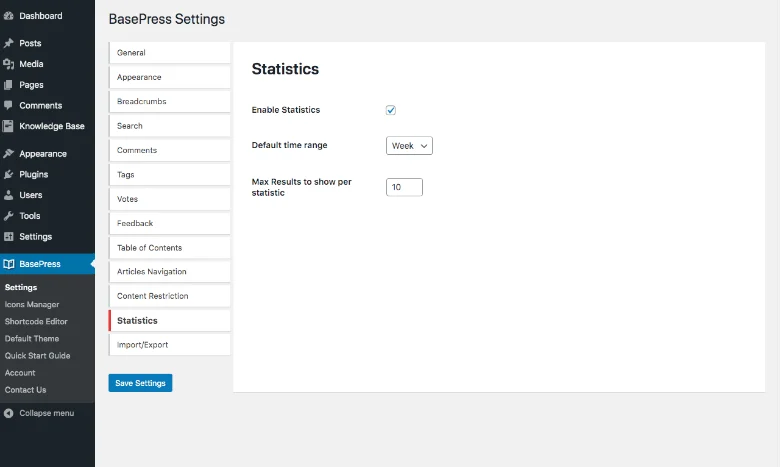Switch to the Breadcrumbs tab
Viewport: 780px width, 467px height.
coord(170,101)
